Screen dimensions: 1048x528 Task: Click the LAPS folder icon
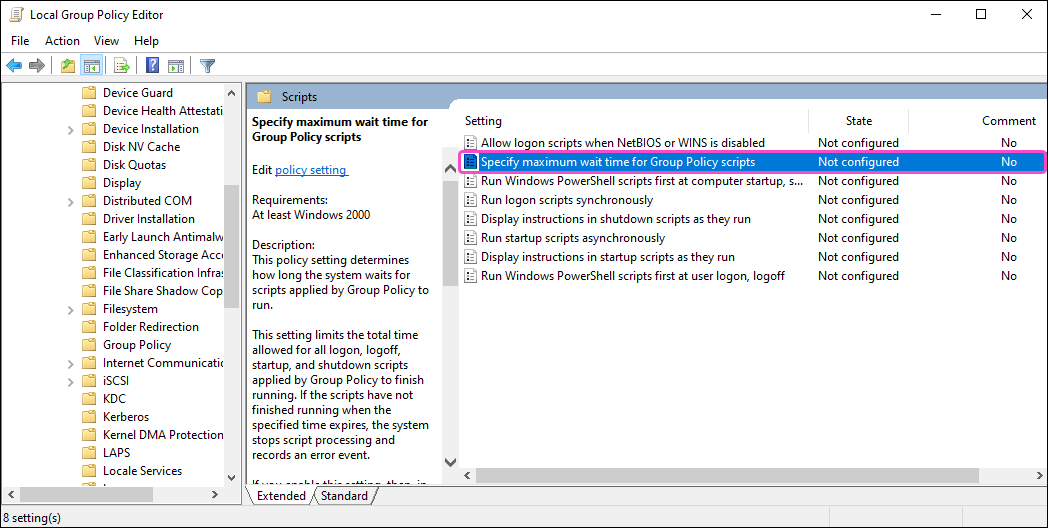89,453
